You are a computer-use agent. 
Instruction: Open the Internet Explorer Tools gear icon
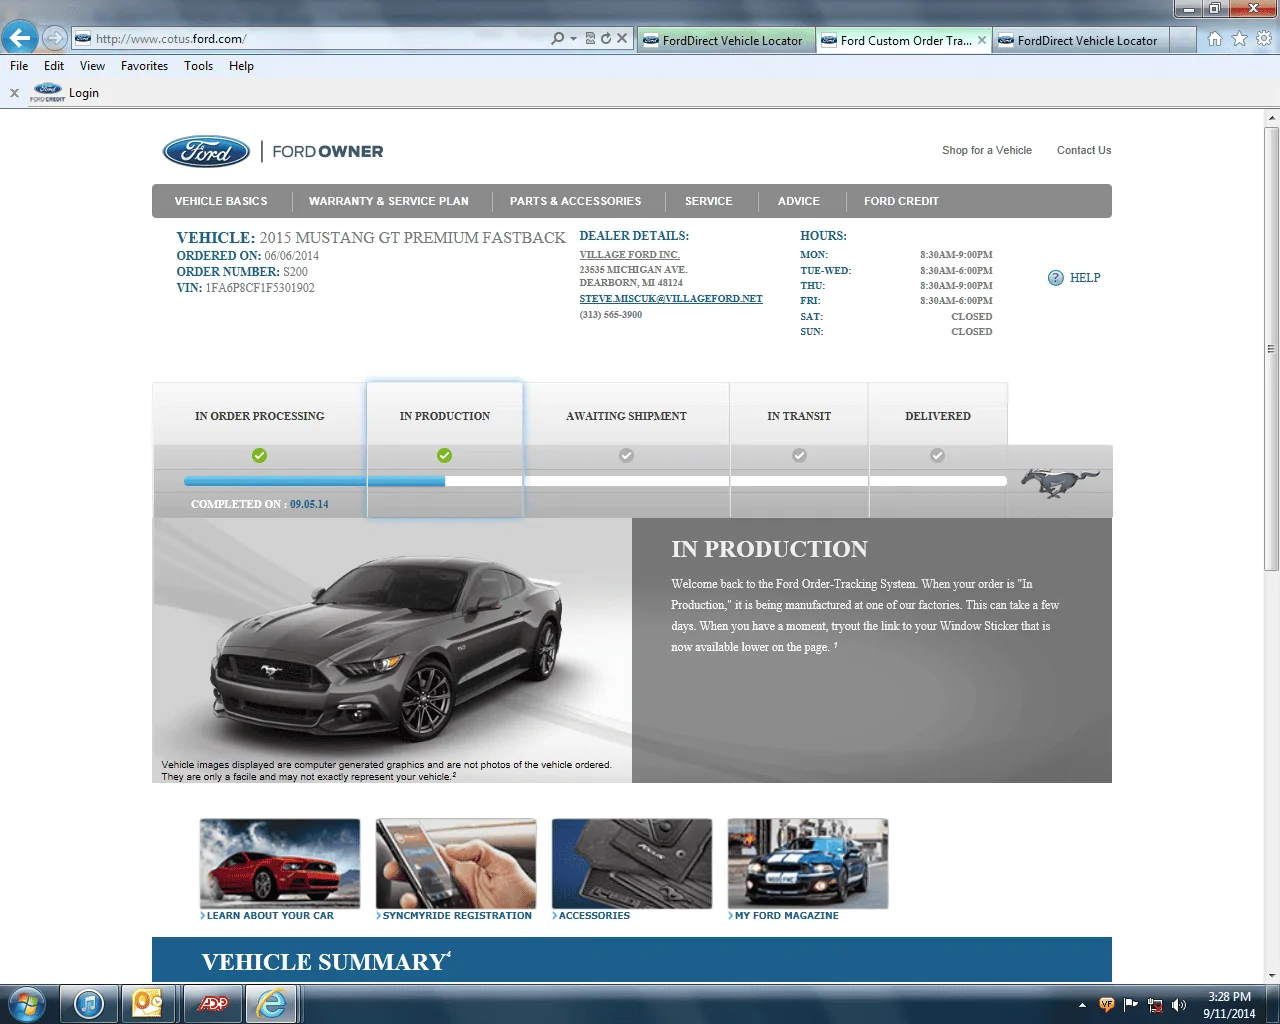pyautogui.click(x=1264, y=39)
